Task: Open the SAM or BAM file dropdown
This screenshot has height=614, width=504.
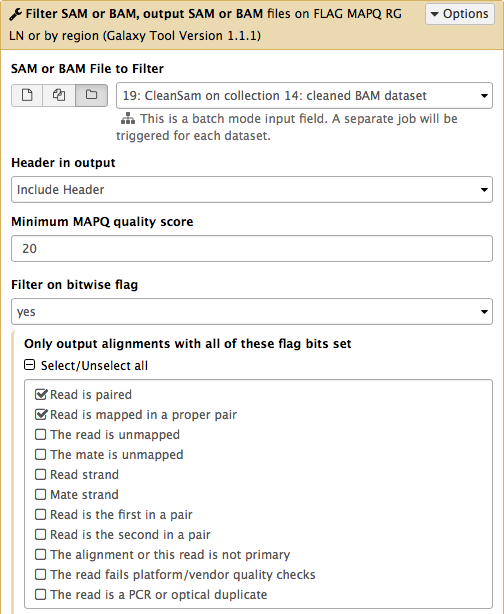Action: coord(304,96)
